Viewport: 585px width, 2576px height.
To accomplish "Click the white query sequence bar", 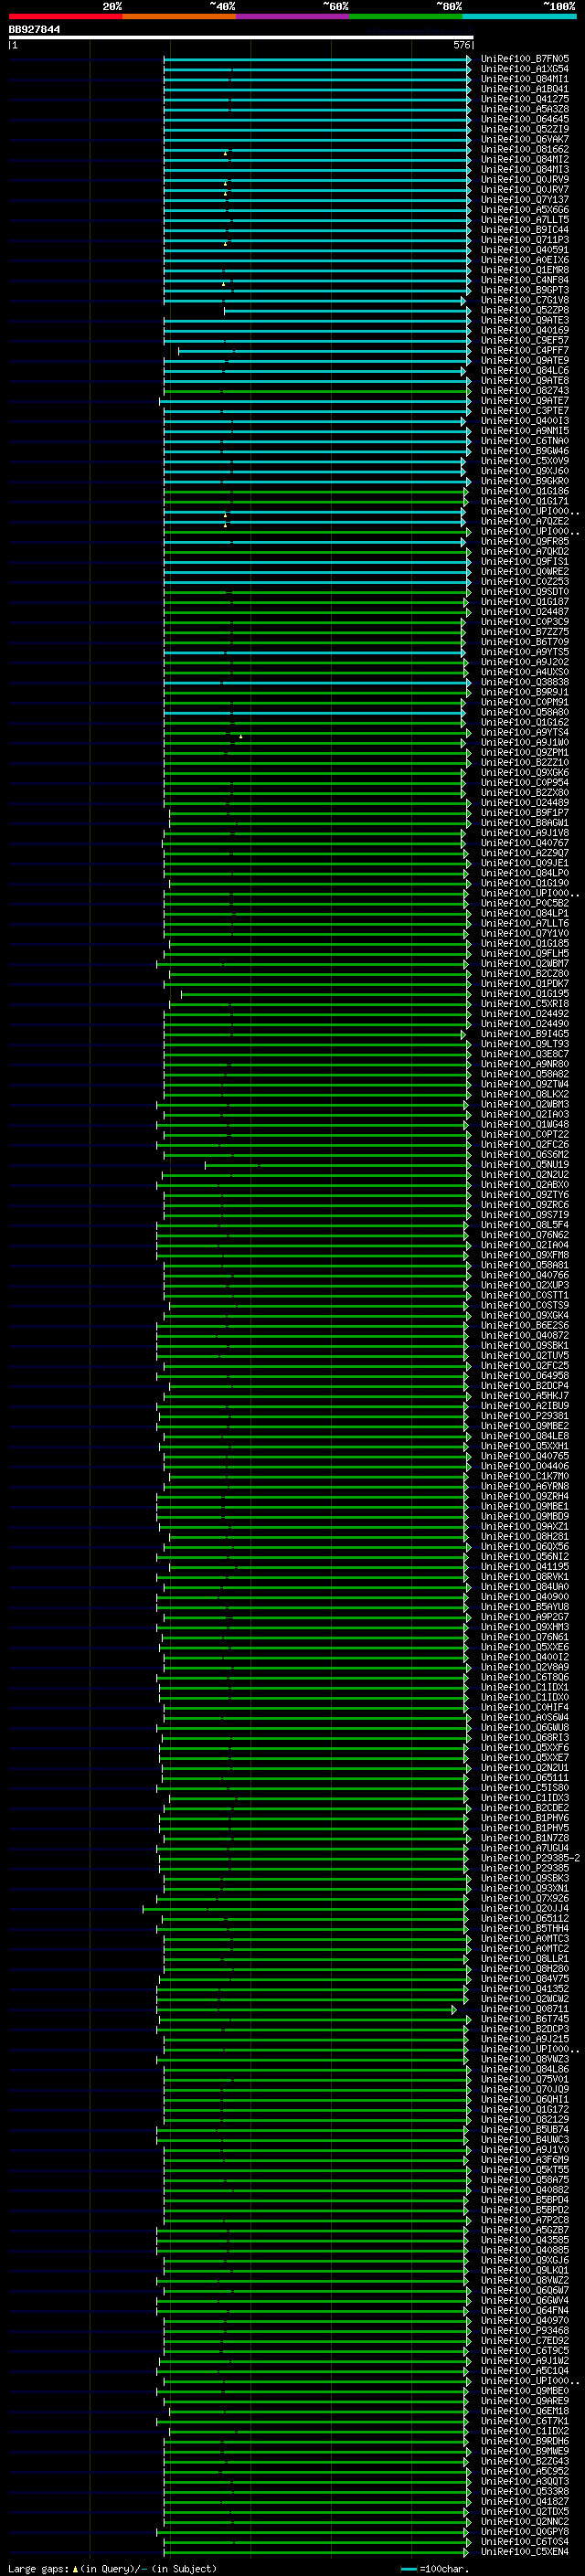I will pyautogui.click(x=240, y=38).
